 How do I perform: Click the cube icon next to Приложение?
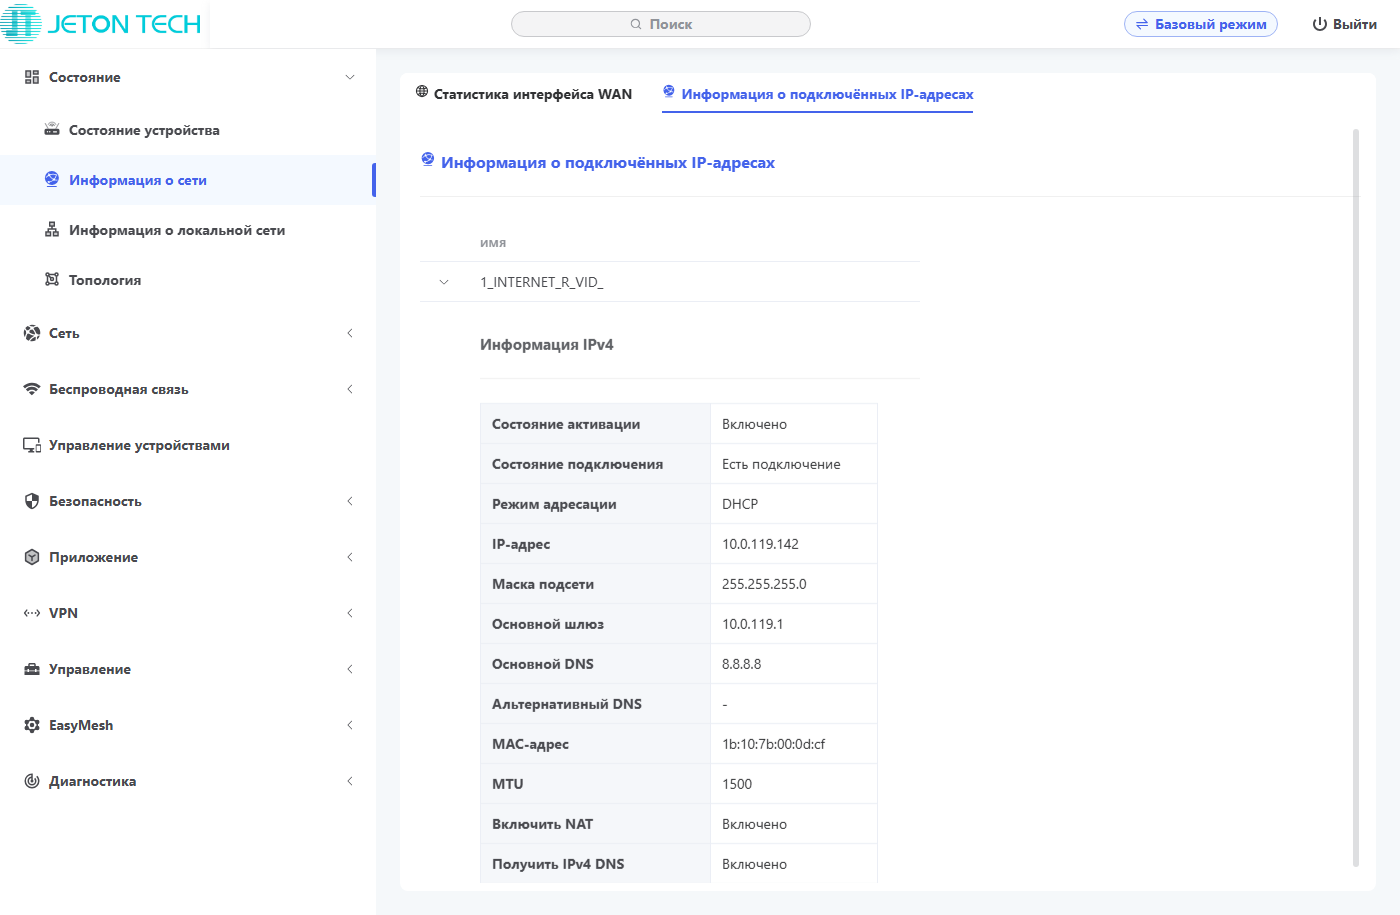[32, 557]
